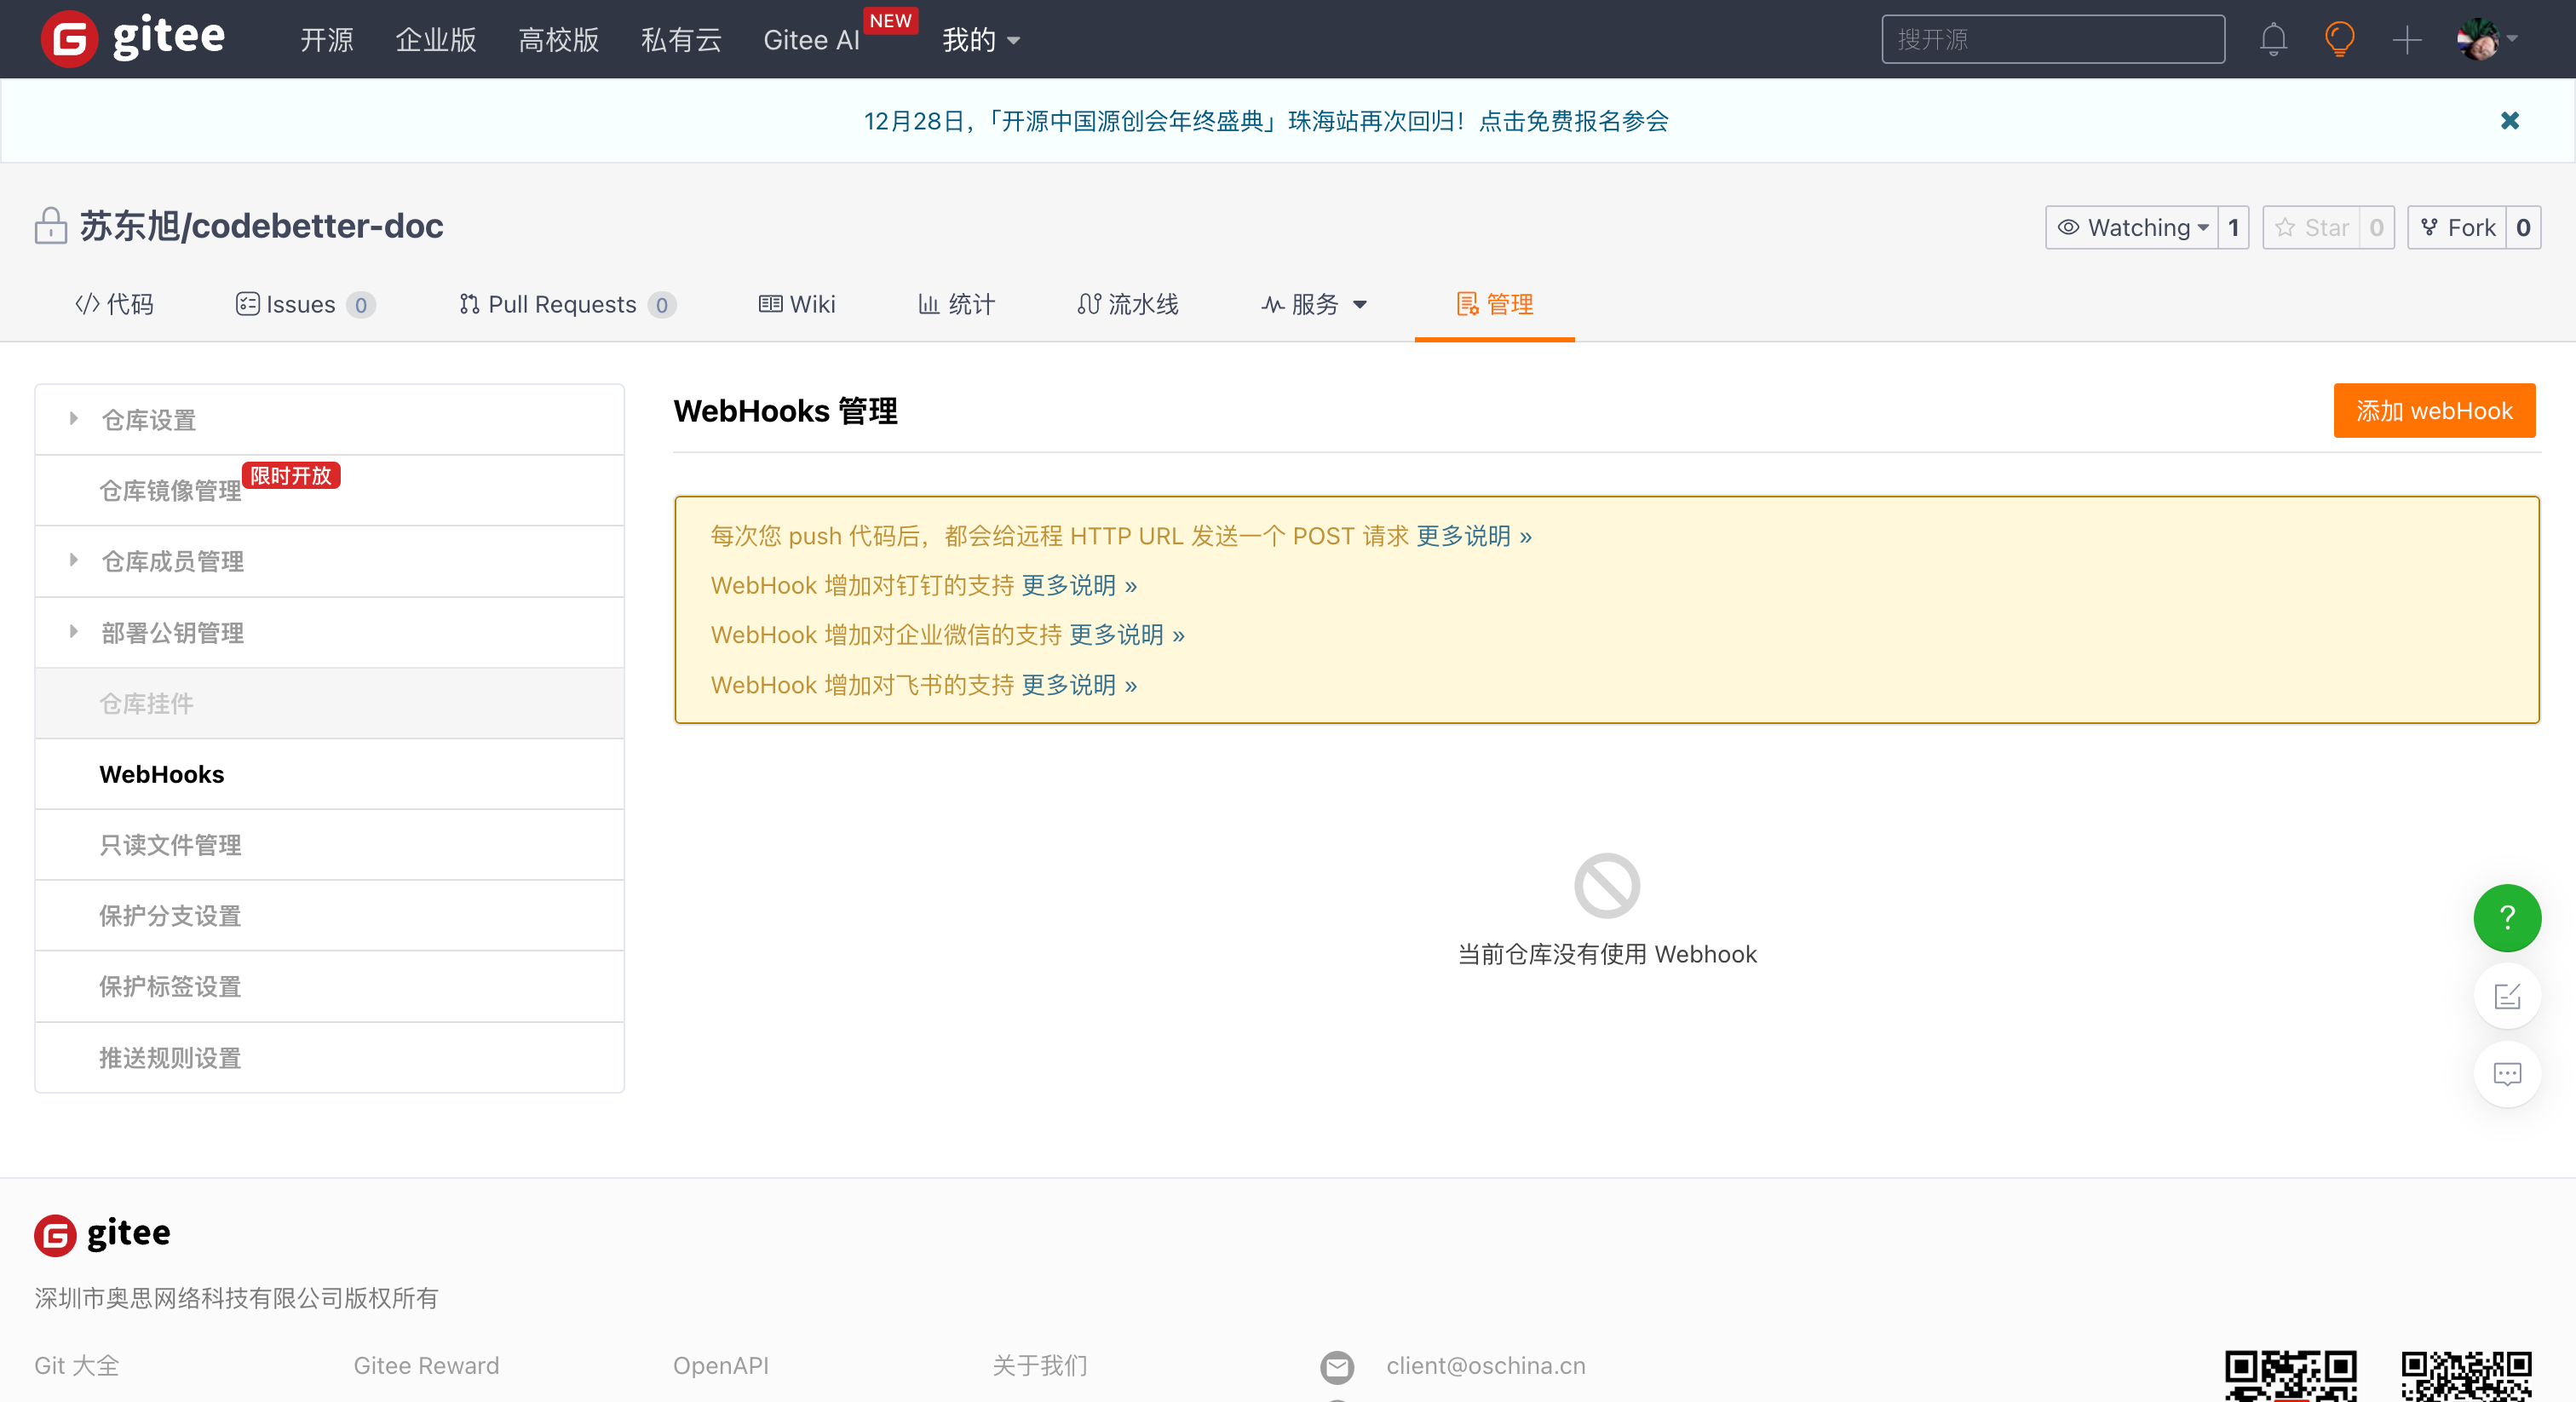Click the 搜开源 search field

(x=2053, y=39)
